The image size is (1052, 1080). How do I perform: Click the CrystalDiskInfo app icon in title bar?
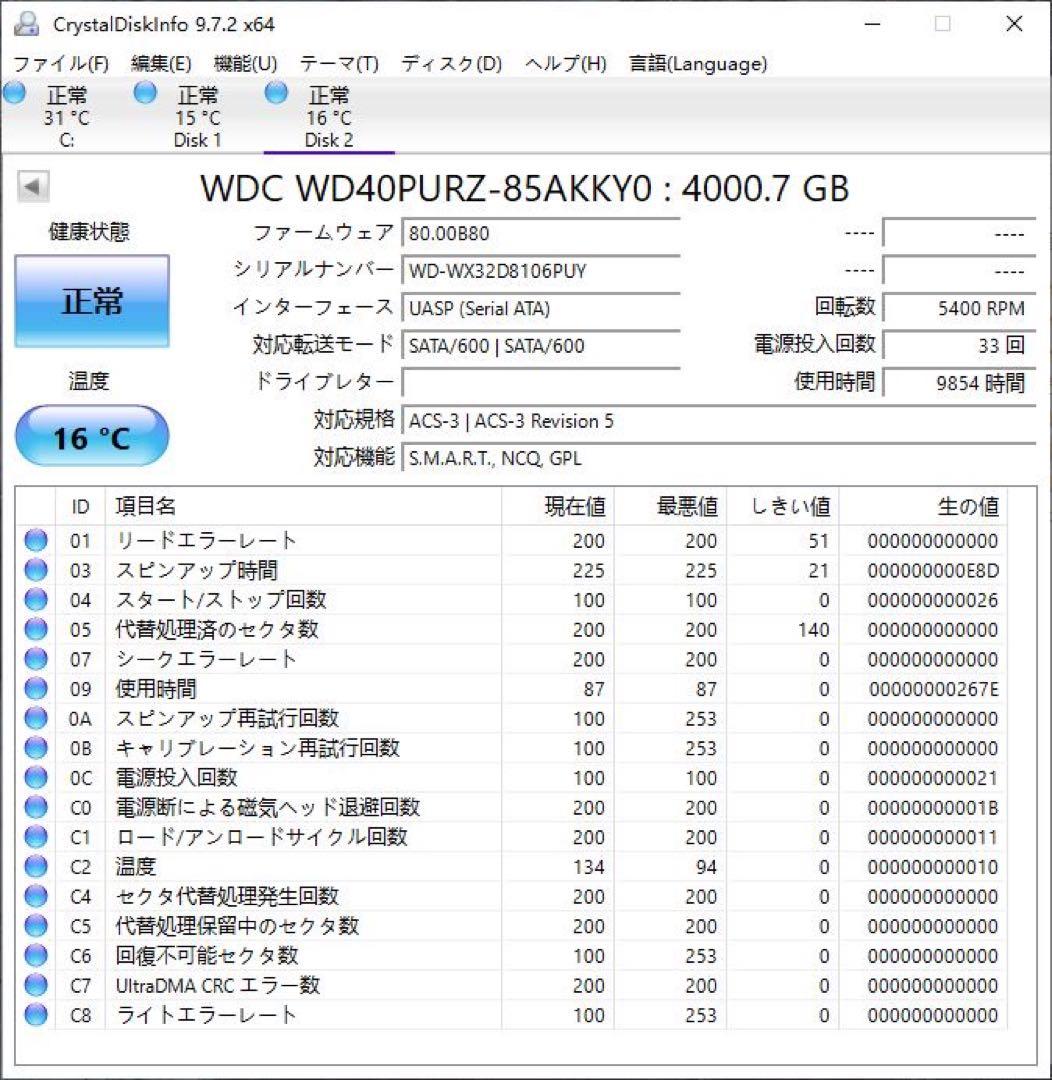click(x=26, y=24)
